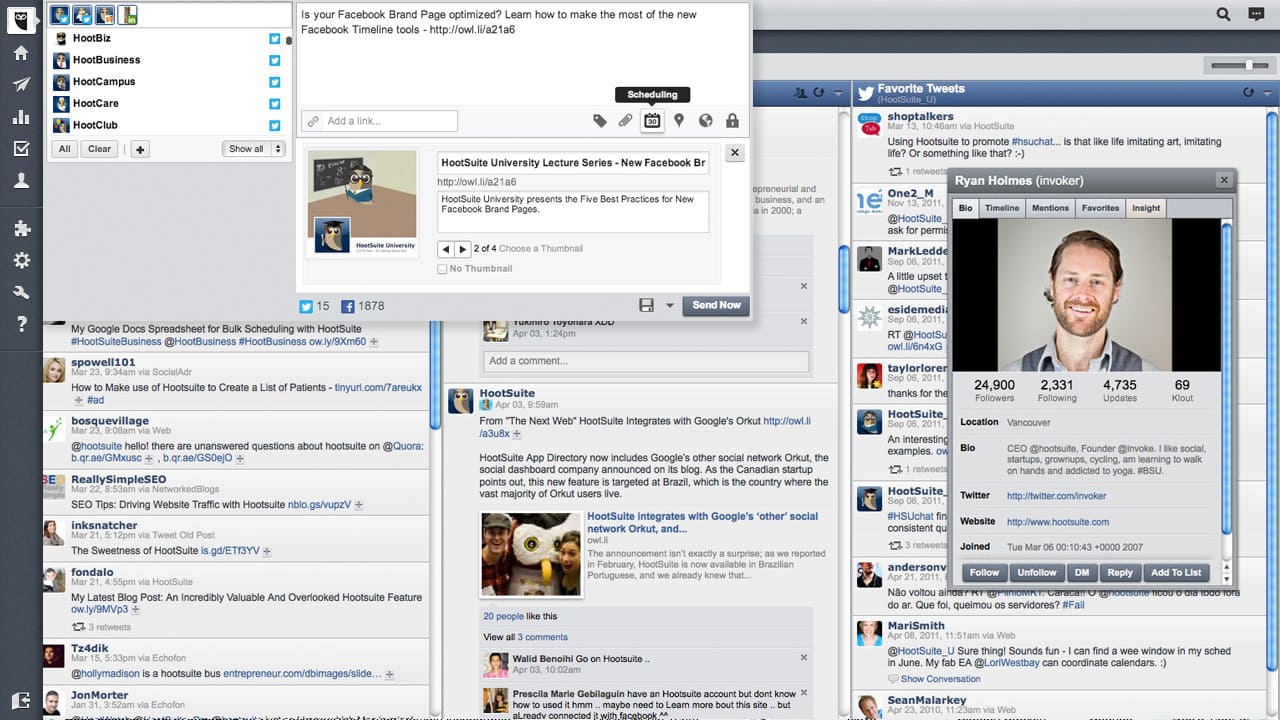Expand the ow.ly/9MVp3 link preview
The height and width of the screenshot is (720, 1280).
click(x=135, y=610)
